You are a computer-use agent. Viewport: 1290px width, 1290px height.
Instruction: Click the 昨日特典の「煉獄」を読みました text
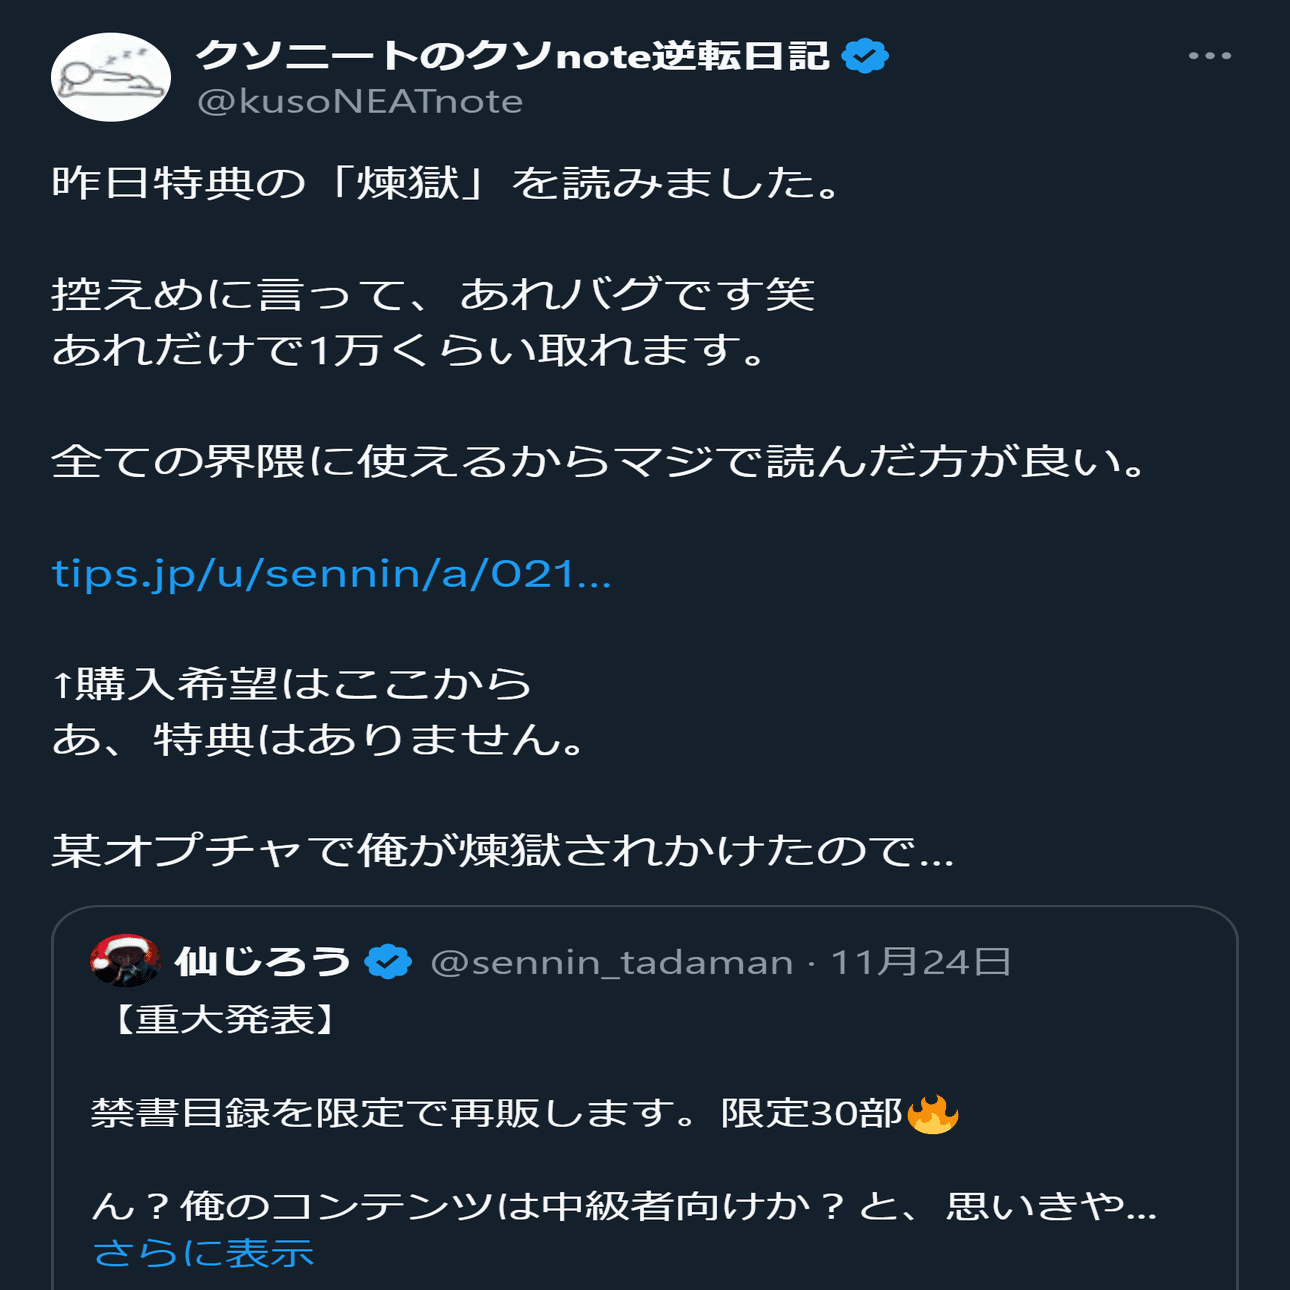coord(446,184)
